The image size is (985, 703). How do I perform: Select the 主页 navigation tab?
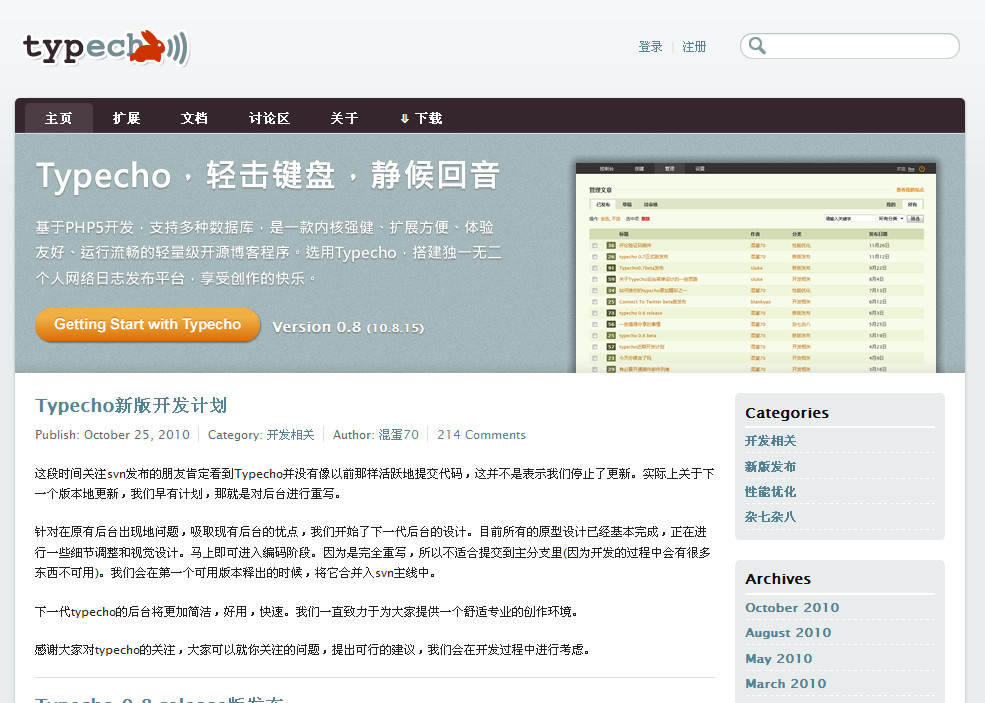(59, 118)
